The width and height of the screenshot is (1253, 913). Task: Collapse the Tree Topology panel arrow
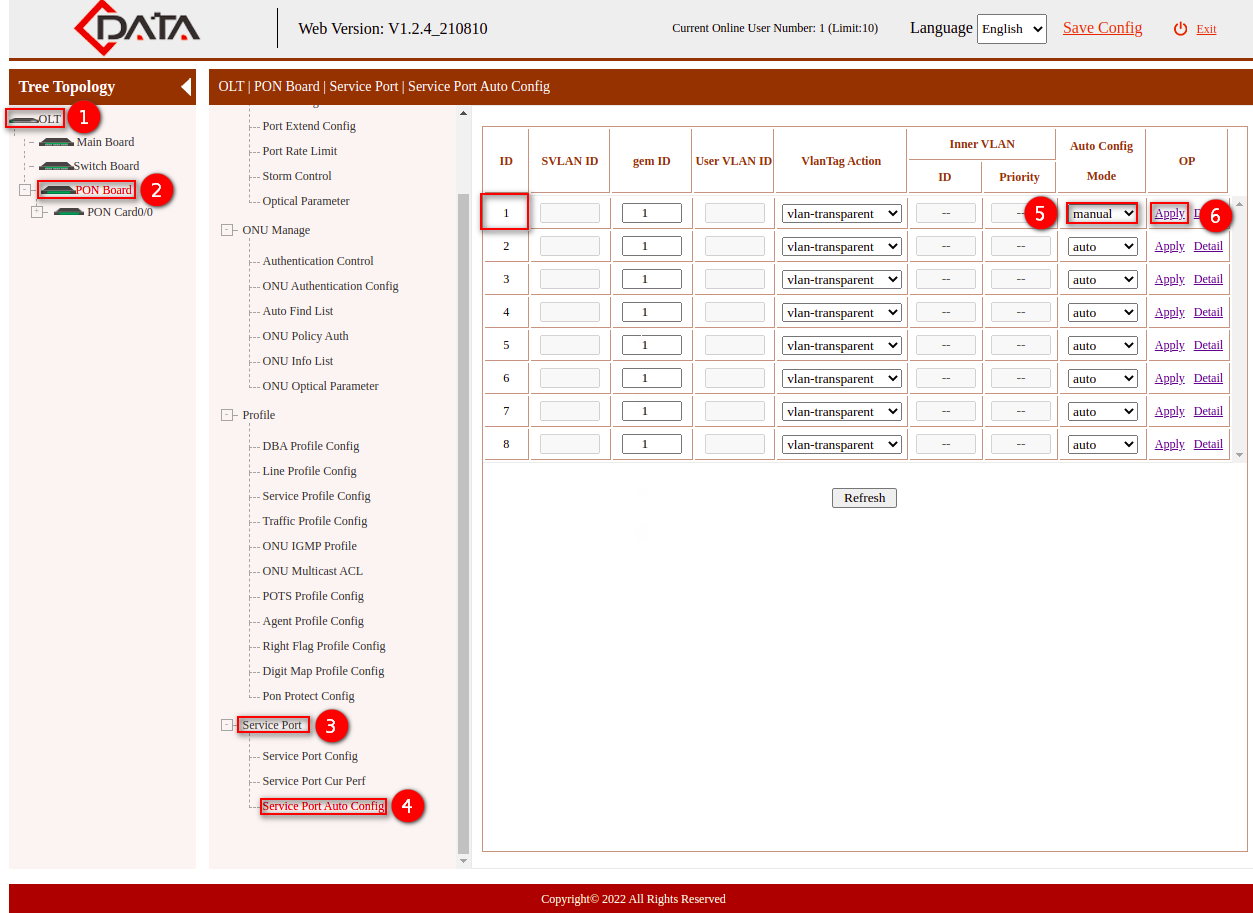tap(186, 87)
